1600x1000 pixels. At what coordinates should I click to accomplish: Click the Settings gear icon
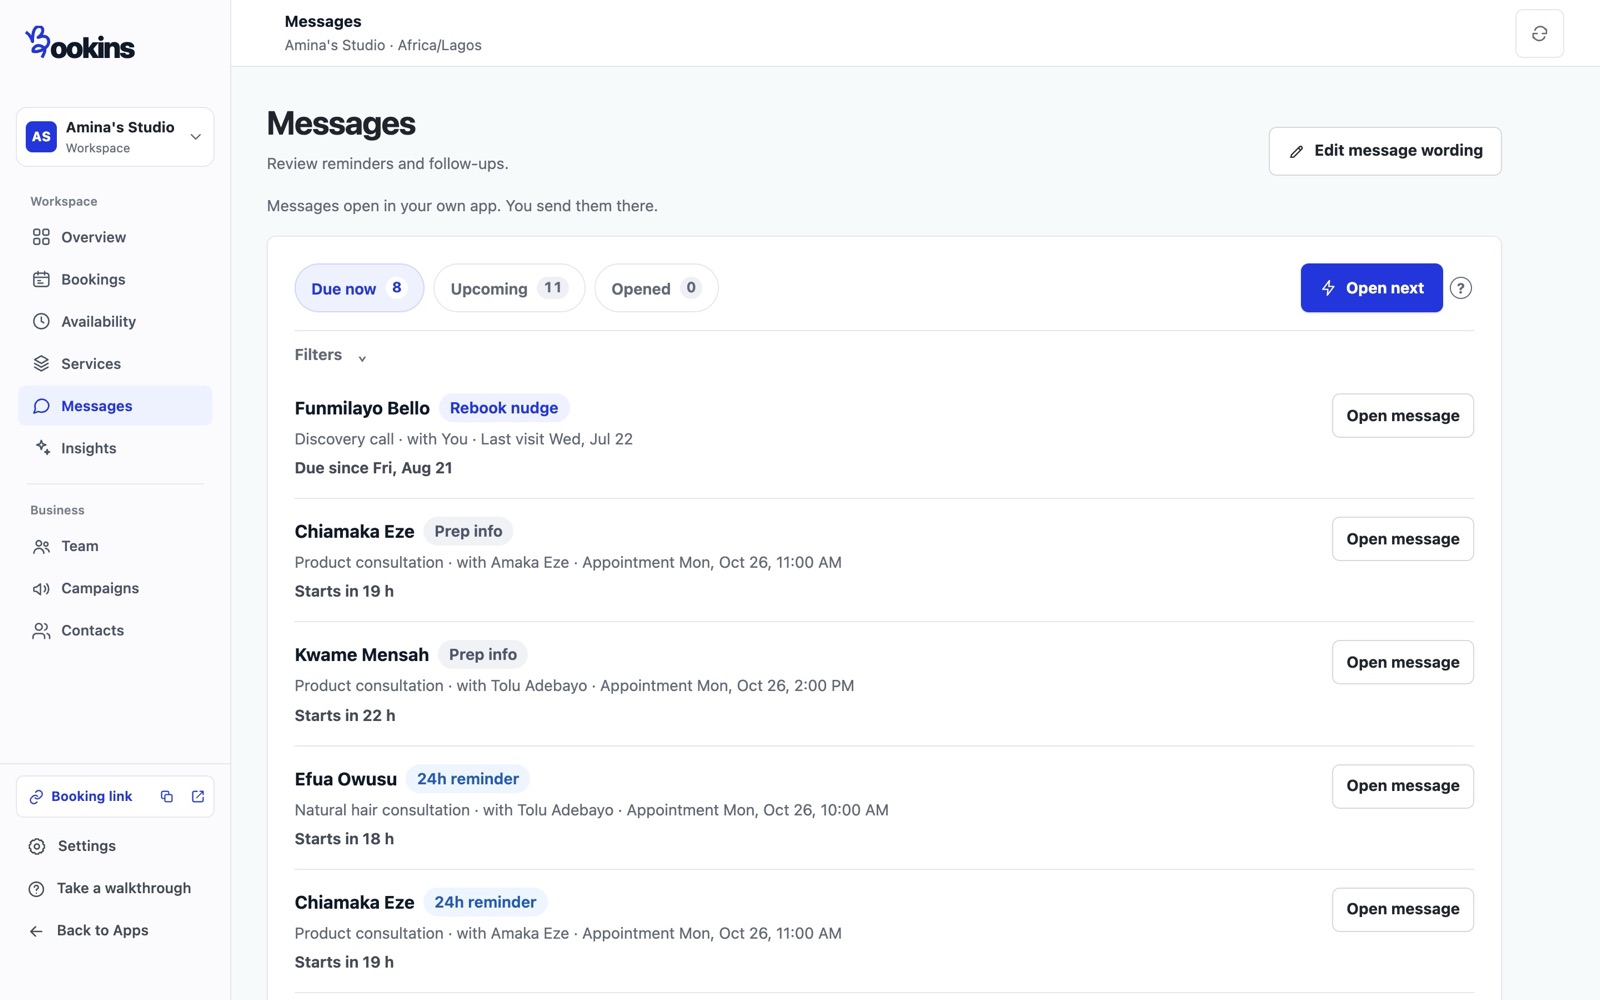[37, 846]
